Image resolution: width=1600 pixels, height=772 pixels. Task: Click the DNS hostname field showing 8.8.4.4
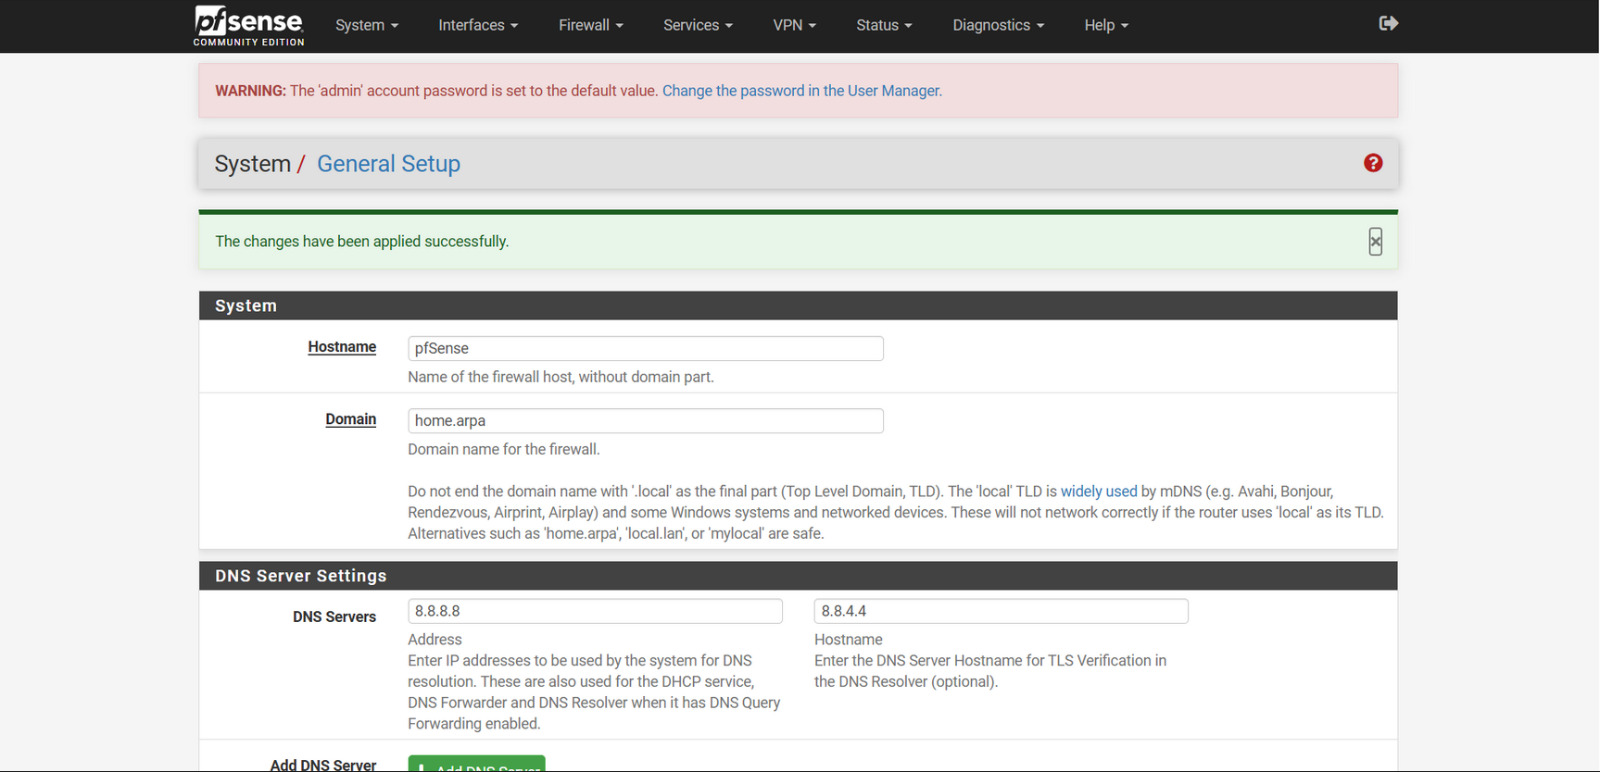tap(1000, 611)
